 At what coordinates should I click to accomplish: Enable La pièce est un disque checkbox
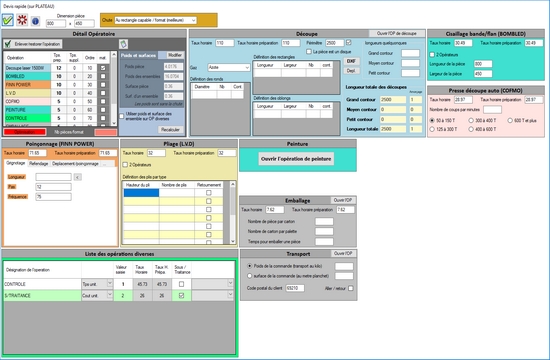click(x=309, y=52)
